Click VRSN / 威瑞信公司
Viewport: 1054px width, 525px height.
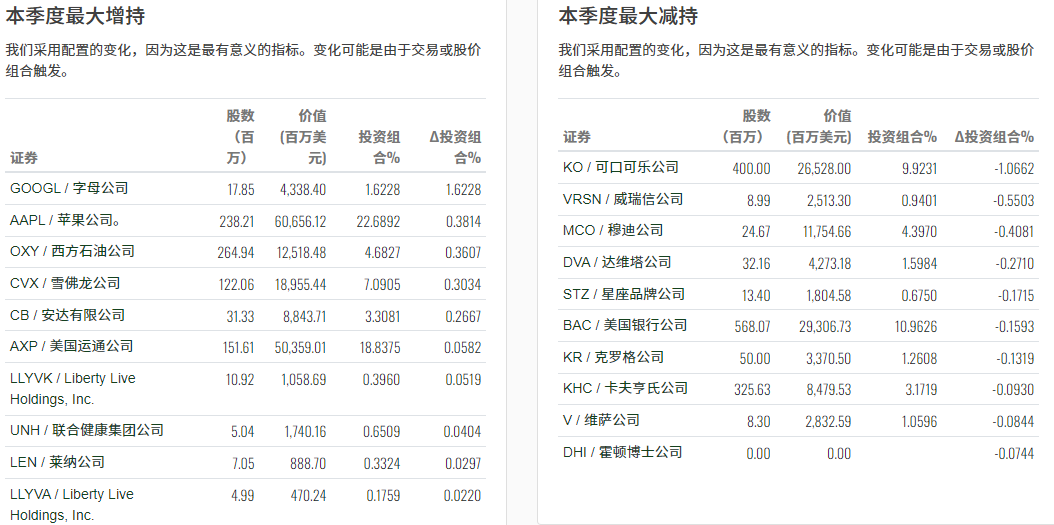point(622,199)
